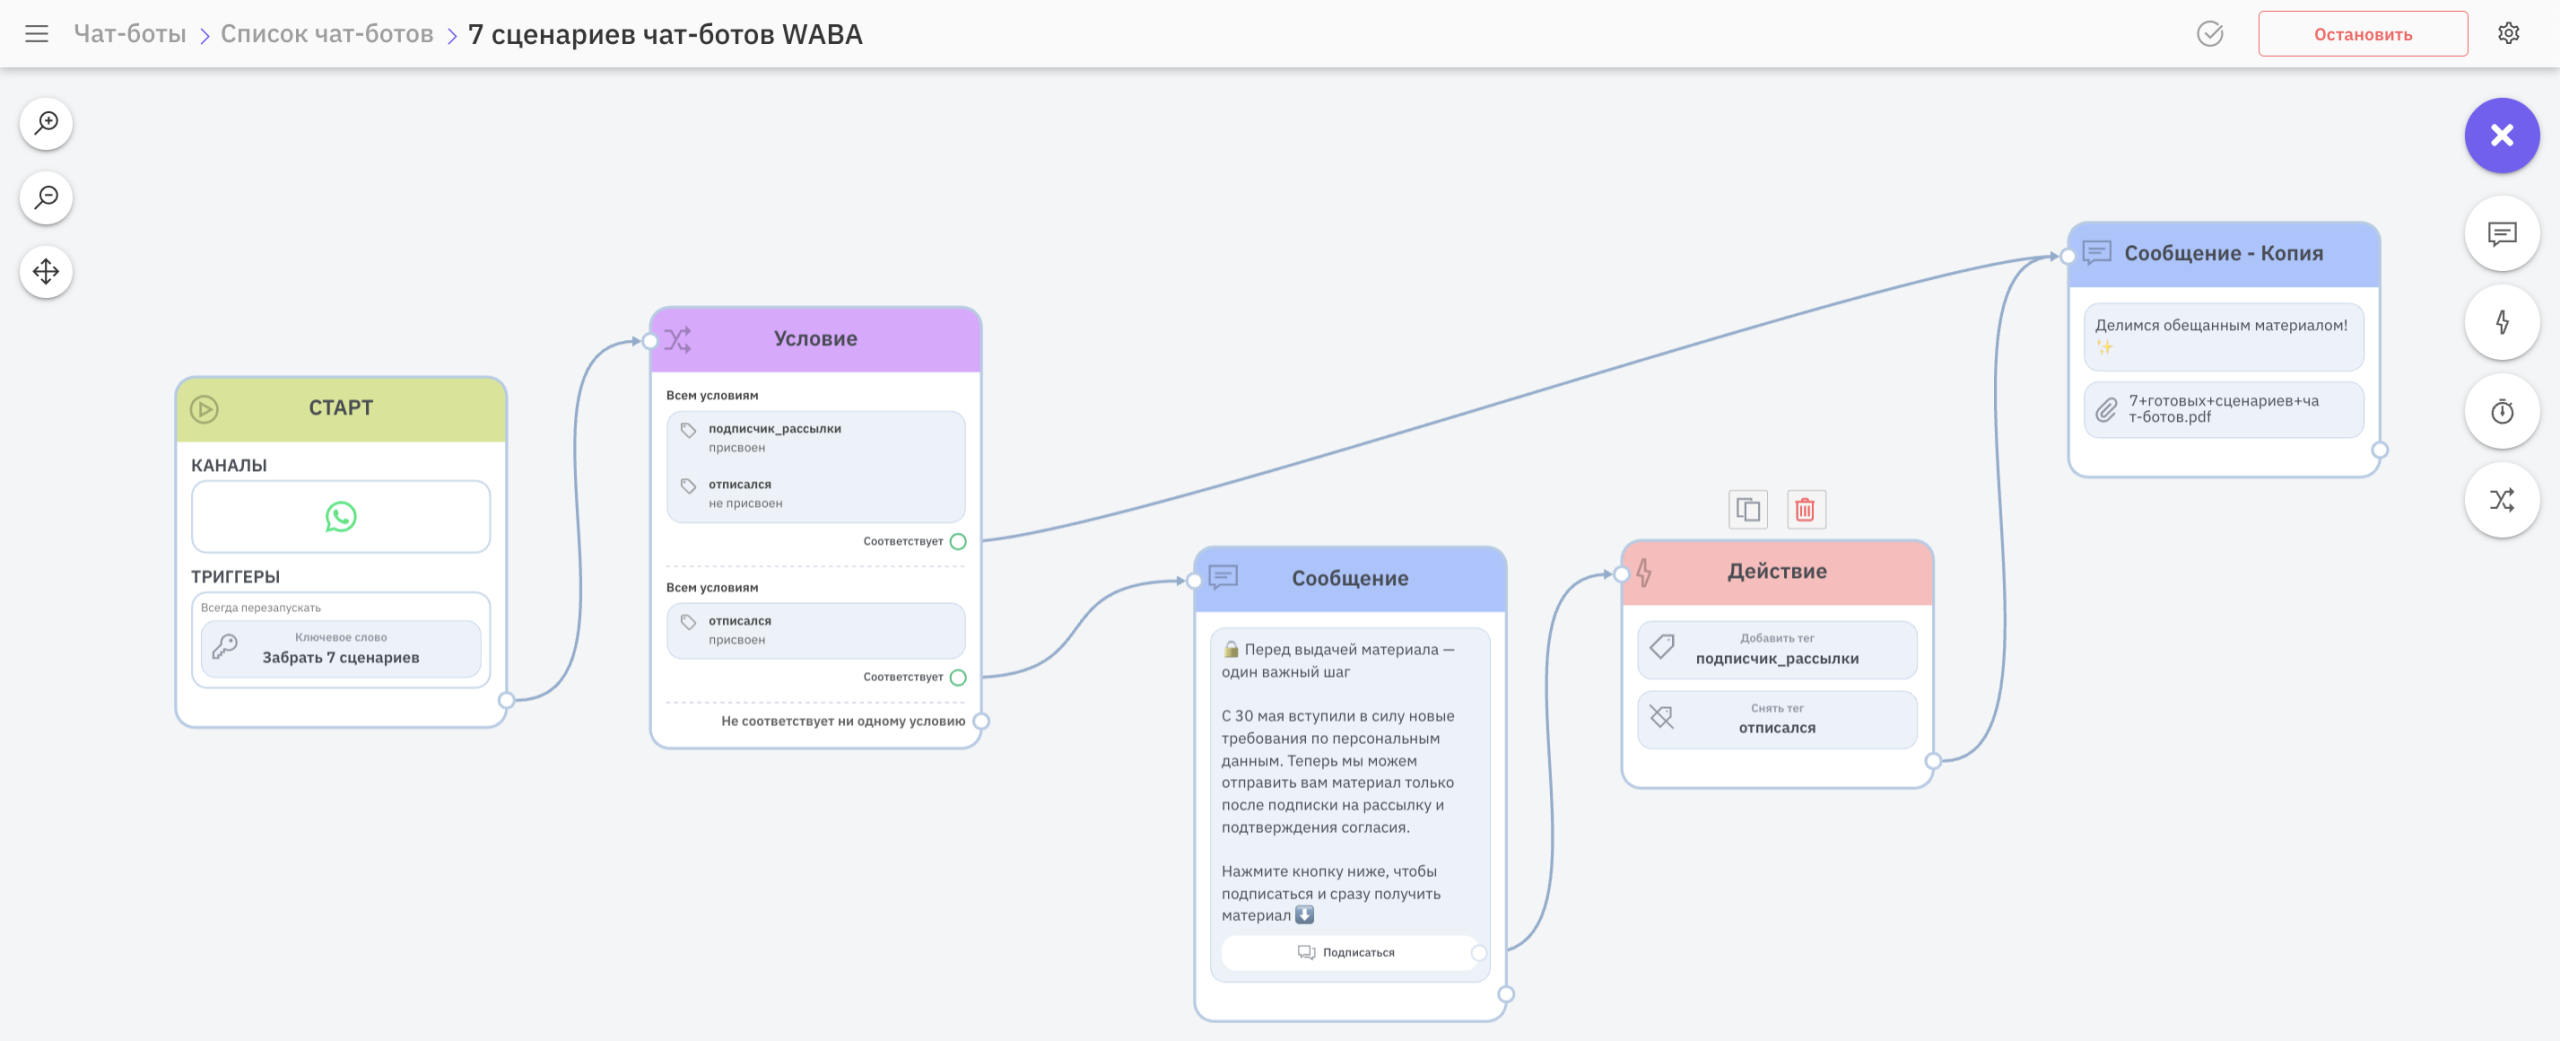Click the Забрать 7 сценариев keyword trigger

tap(341, 649)
